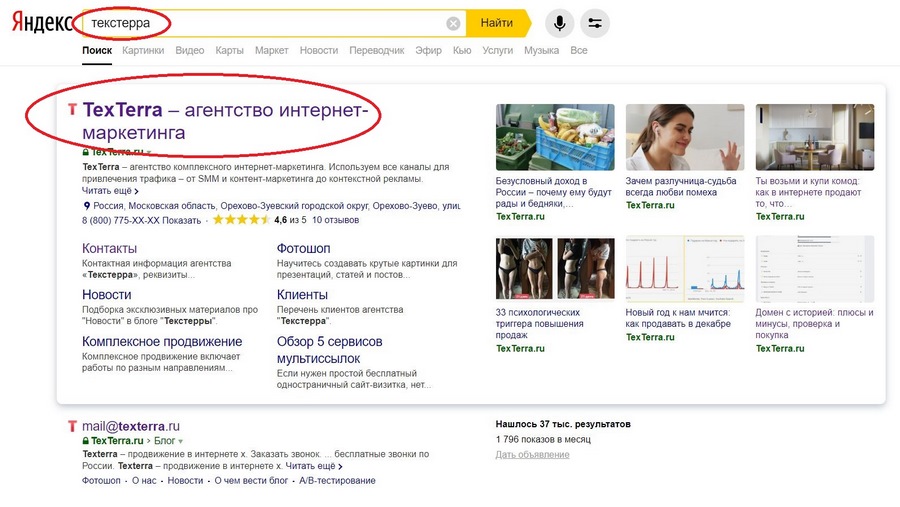Click the 'Дать объявление' link
Screen dimensions: 900x507
(532, 455)
